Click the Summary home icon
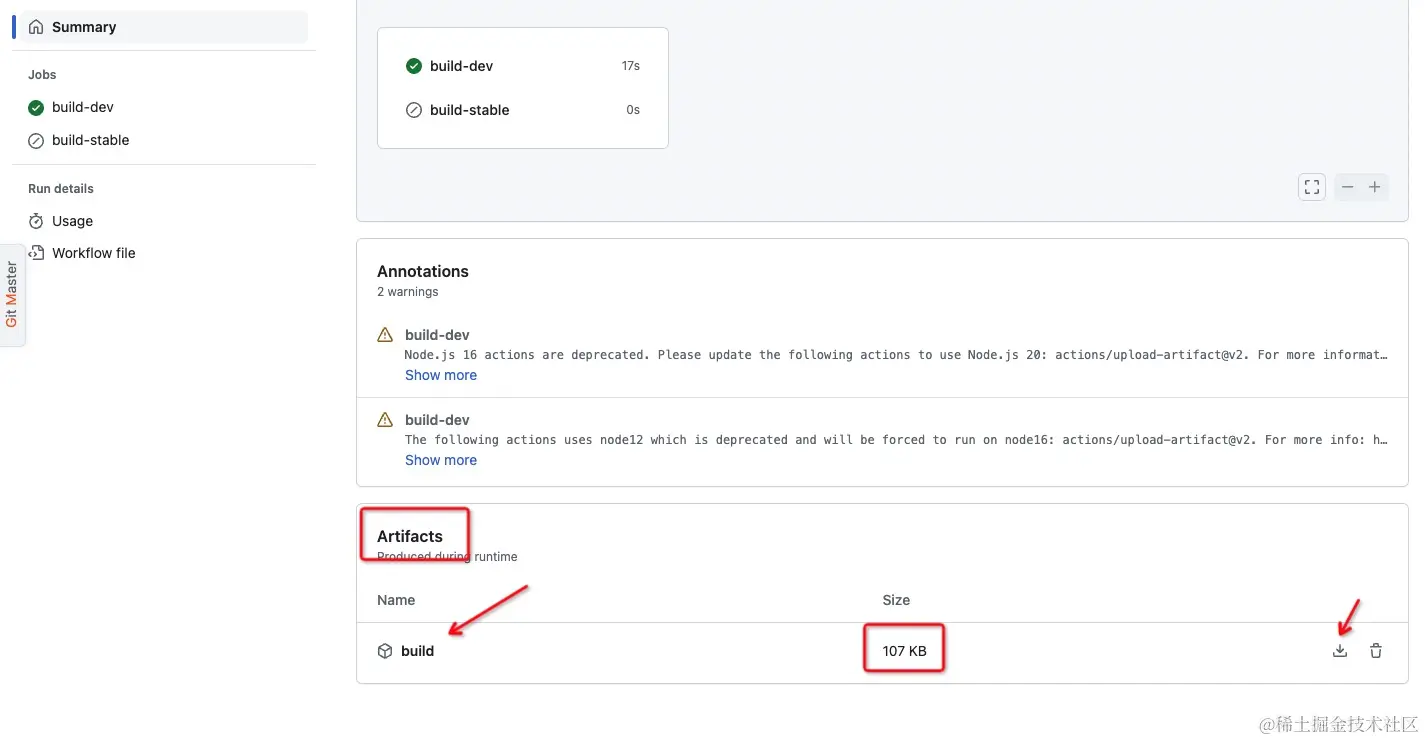 pyautogui.click(x=36, y=27)
